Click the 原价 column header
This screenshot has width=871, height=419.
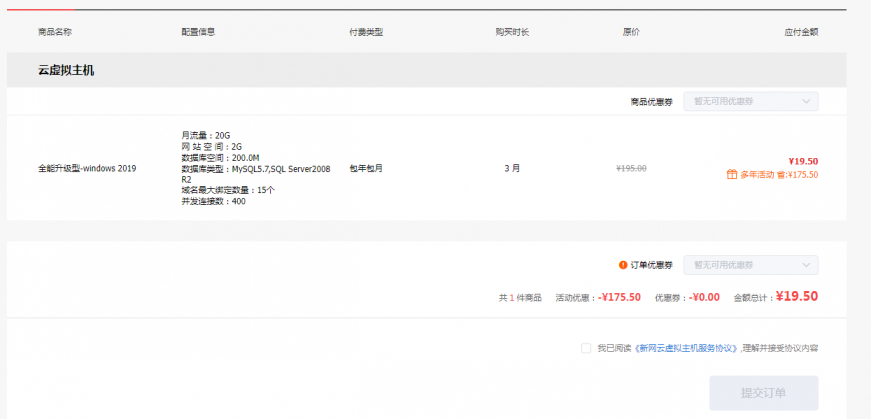631,32
